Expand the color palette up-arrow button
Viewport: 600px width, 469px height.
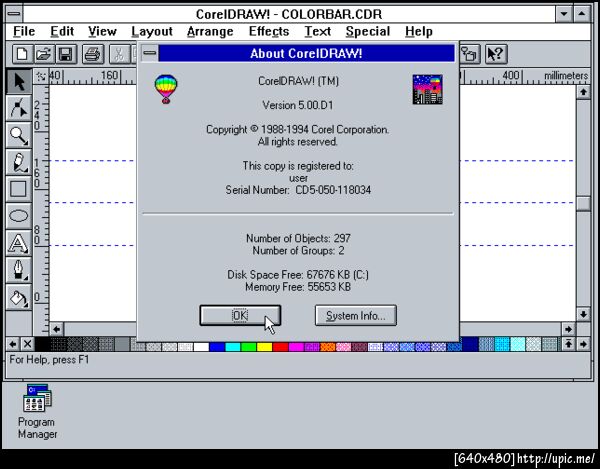tap(568, 344)
